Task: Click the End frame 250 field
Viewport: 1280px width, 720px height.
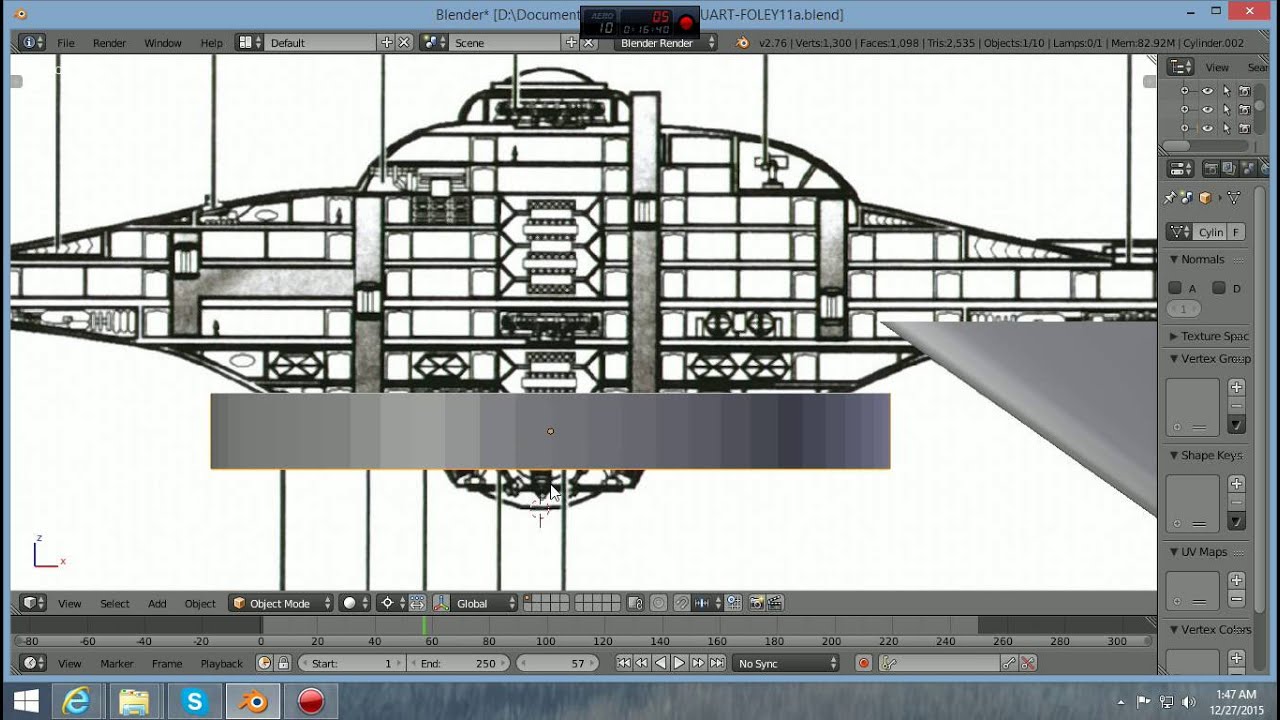Action: (459, 663)
